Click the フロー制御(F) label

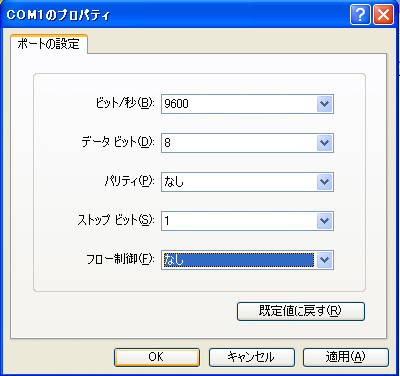(121, 259)
